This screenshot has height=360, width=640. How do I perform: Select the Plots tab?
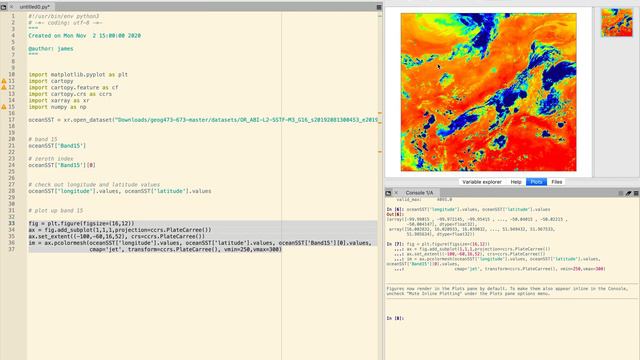[x=536, y=182]
